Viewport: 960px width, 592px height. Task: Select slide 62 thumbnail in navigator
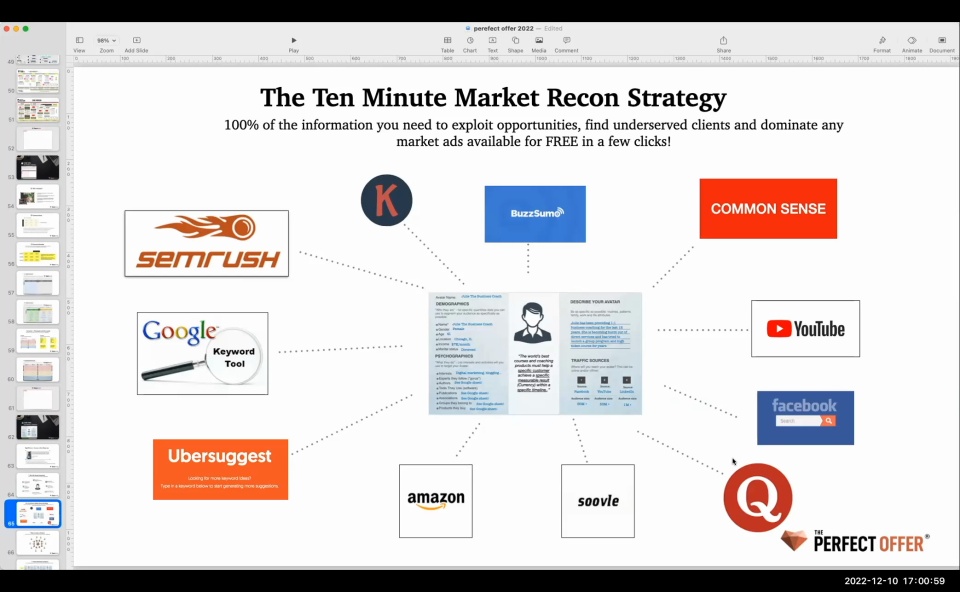(x=38, y=427)
